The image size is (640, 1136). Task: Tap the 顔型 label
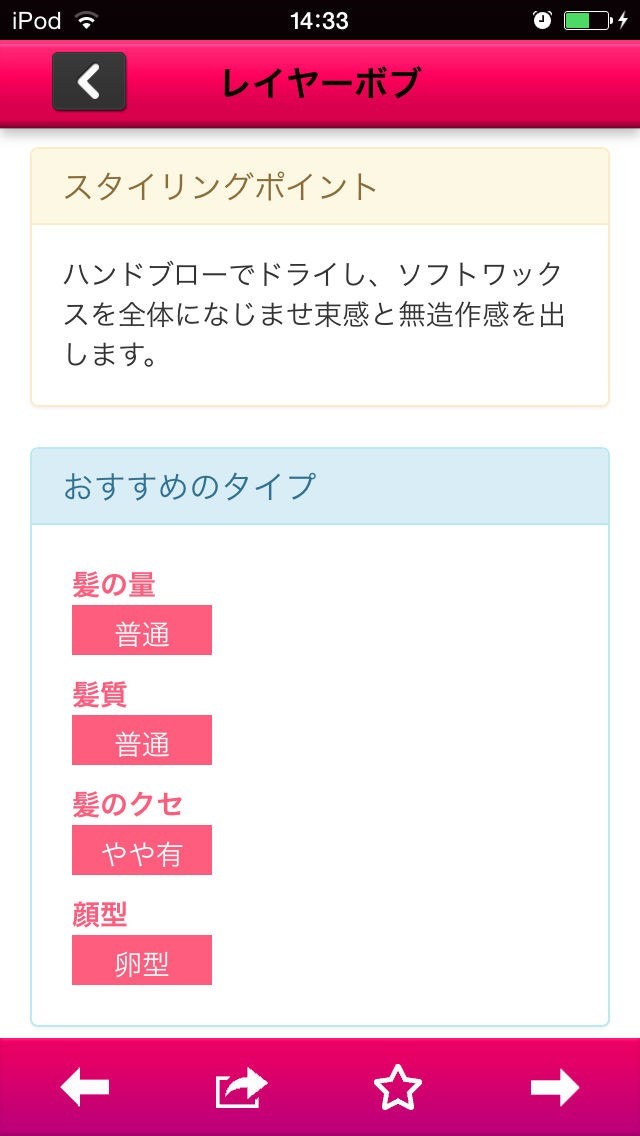100,914
